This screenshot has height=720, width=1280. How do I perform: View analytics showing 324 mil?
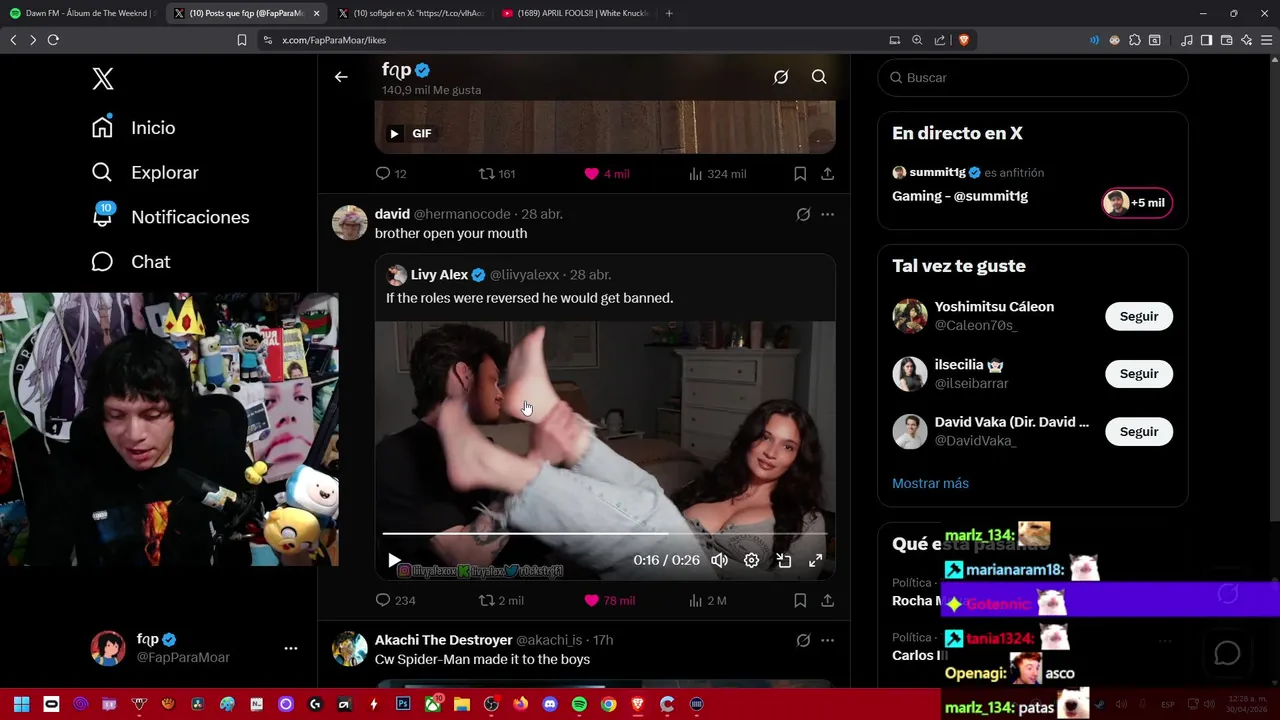(x=717, y=173)
